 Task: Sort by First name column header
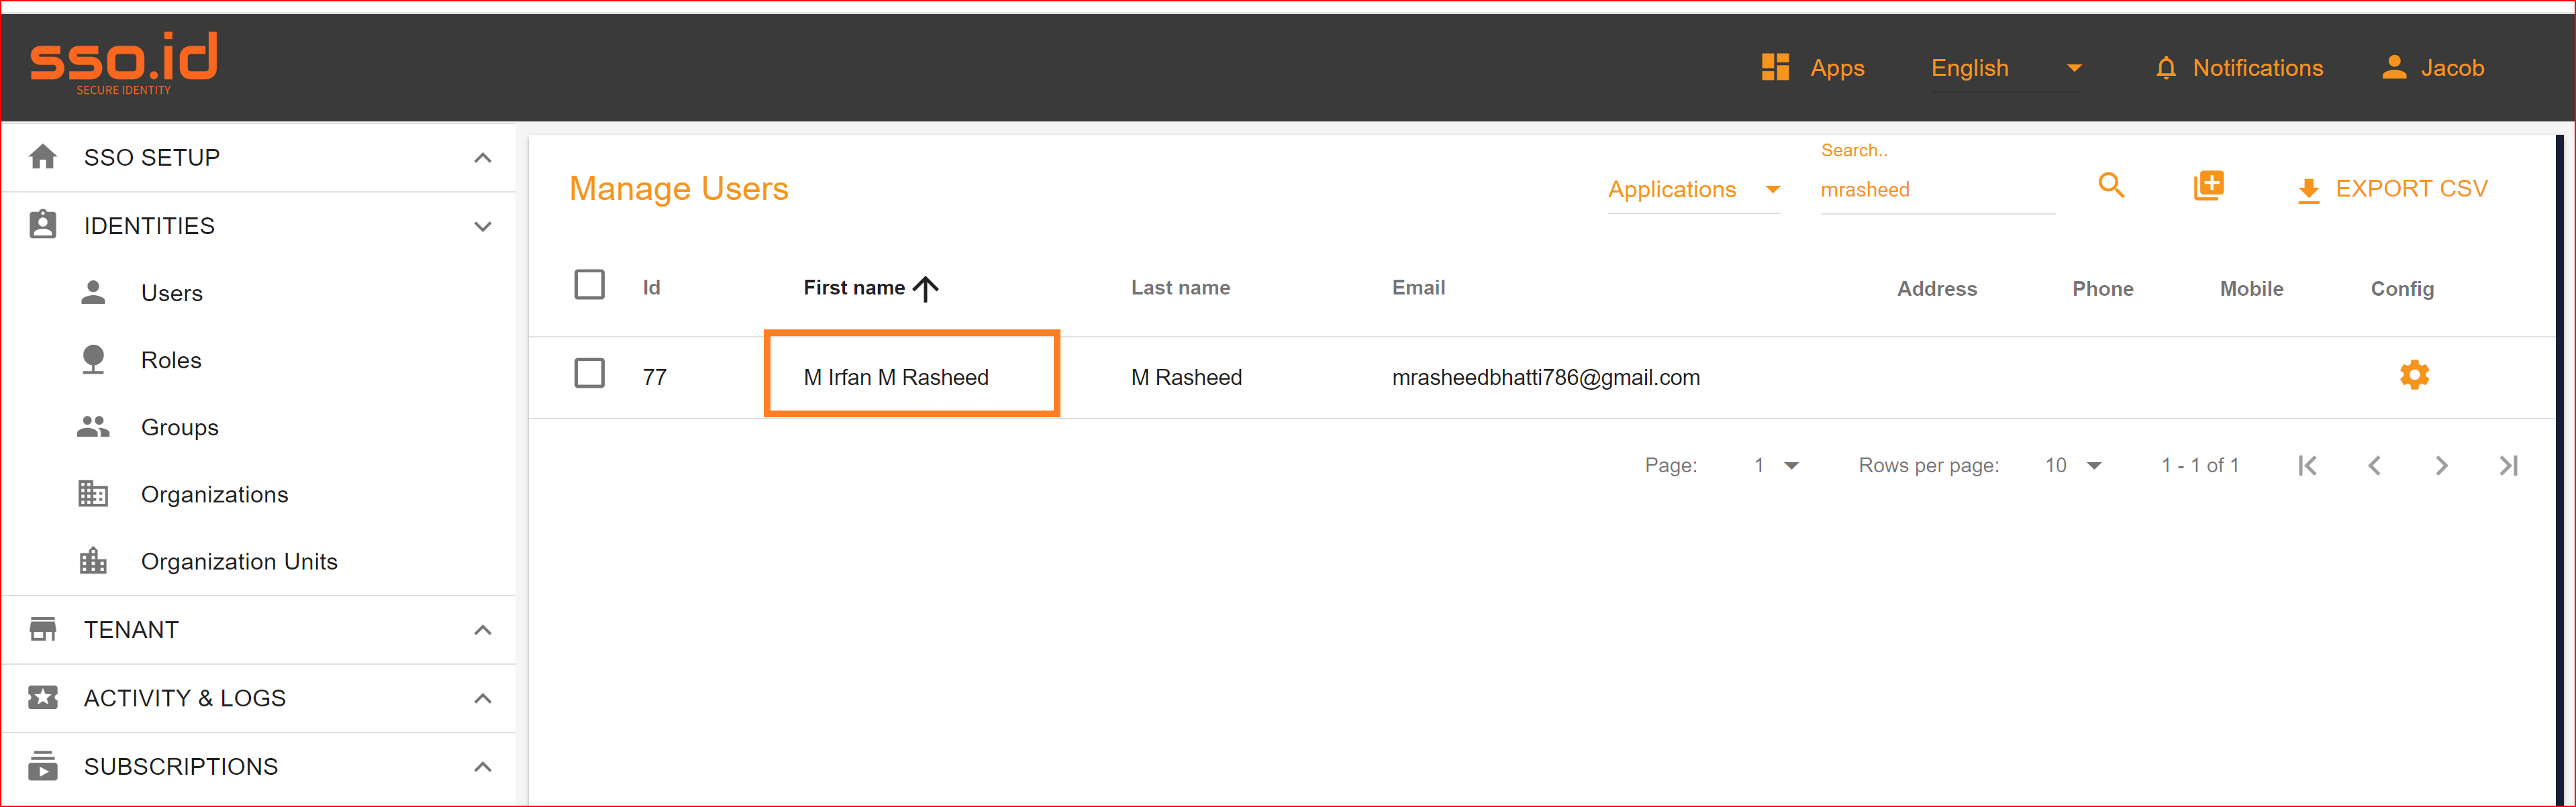click(854, 288)
